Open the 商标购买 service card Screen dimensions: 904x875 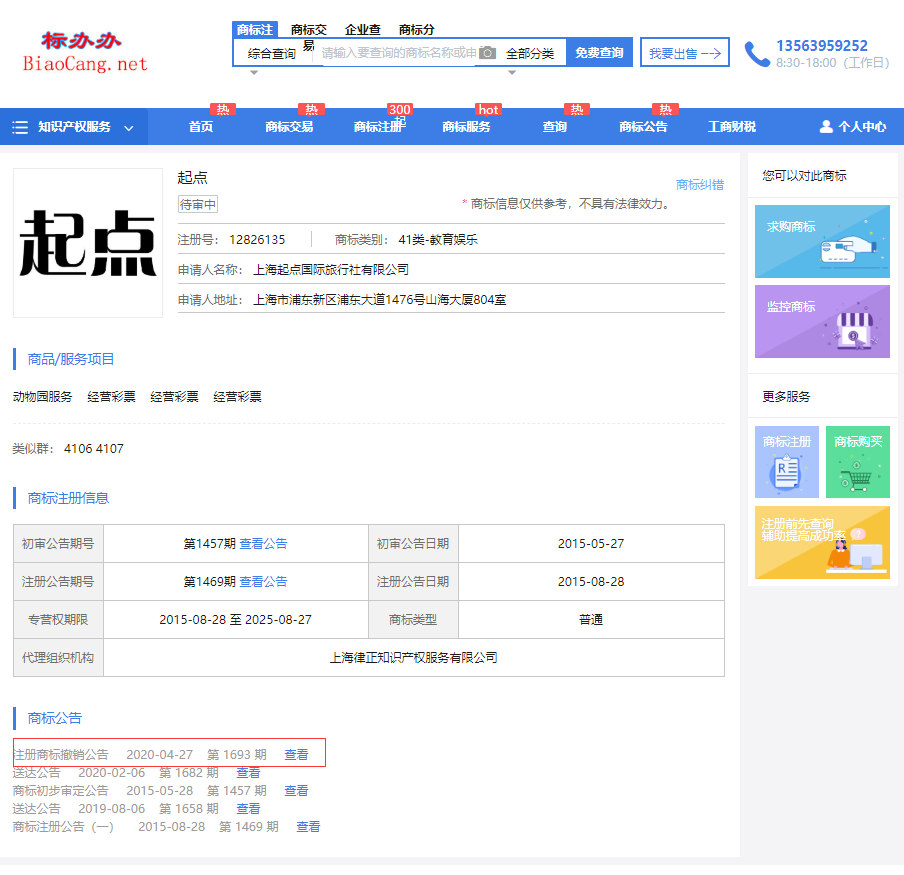858,462
